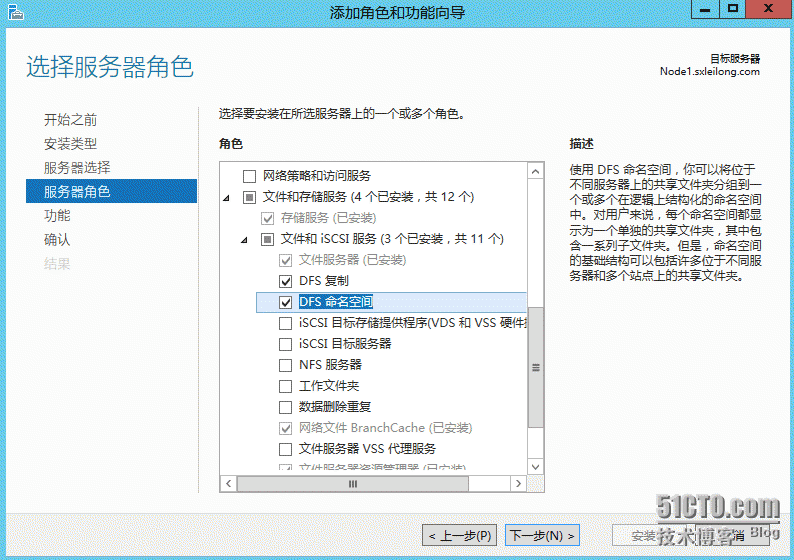The height and width of the screenshot is (560, 794).
Task: Minimize the wizard window
Action: [705, 9]
